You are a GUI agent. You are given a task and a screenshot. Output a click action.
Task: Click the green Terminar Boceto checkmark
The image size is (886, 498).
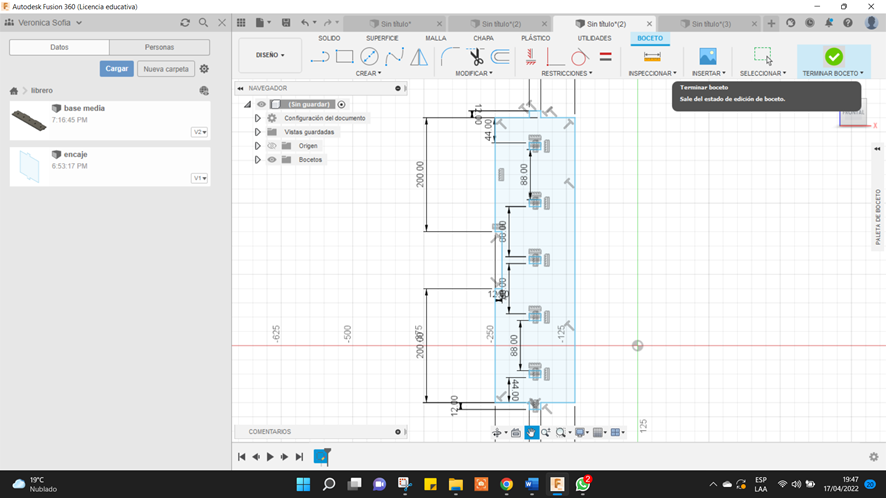click(833, 57)
